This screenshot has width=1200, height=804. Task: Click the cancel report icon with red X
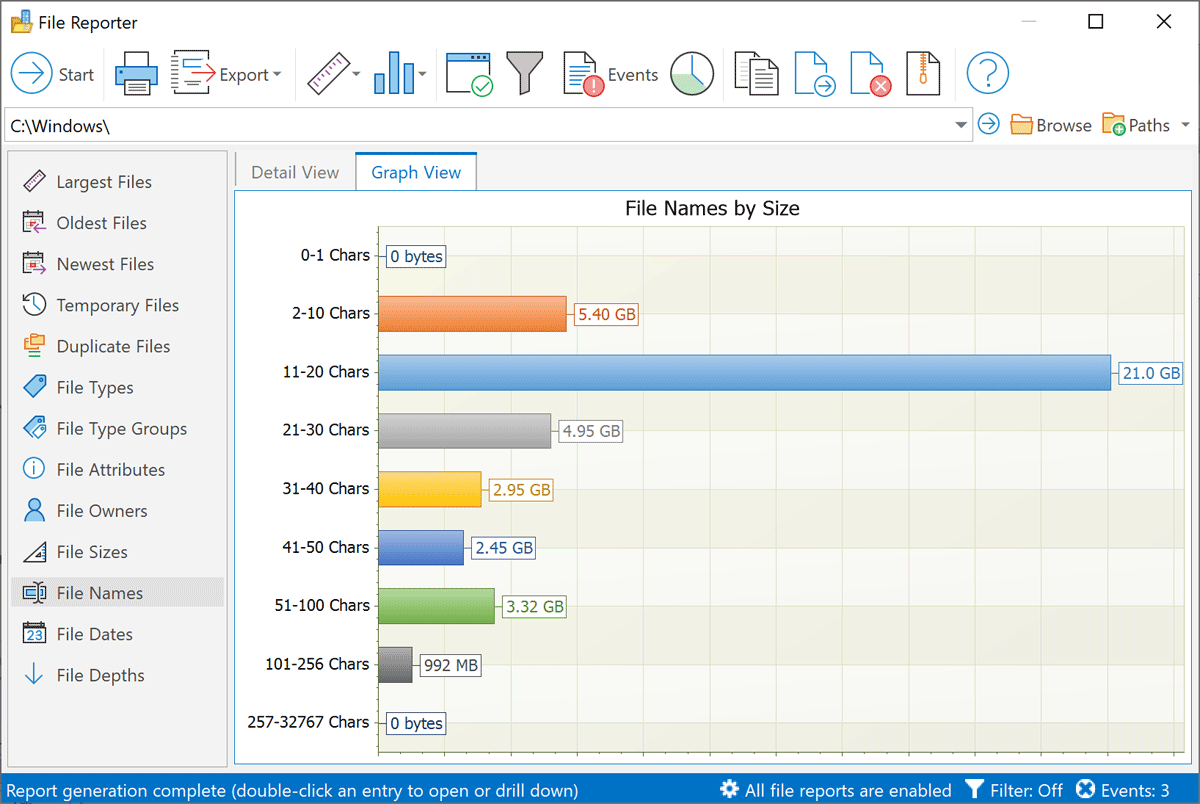point(870,73)
